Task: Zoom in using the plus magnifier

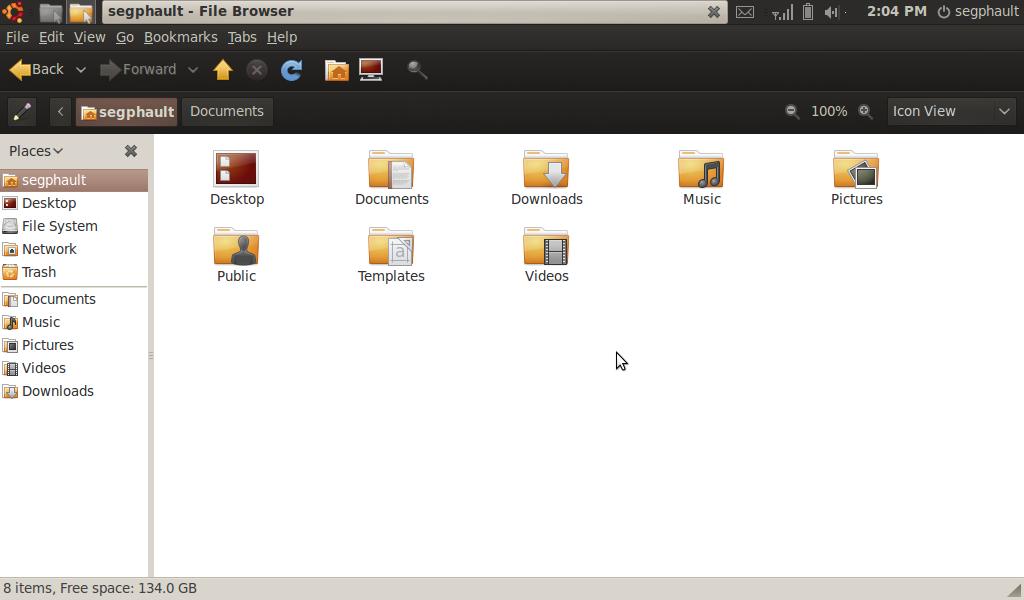Action: pos(866,112)
